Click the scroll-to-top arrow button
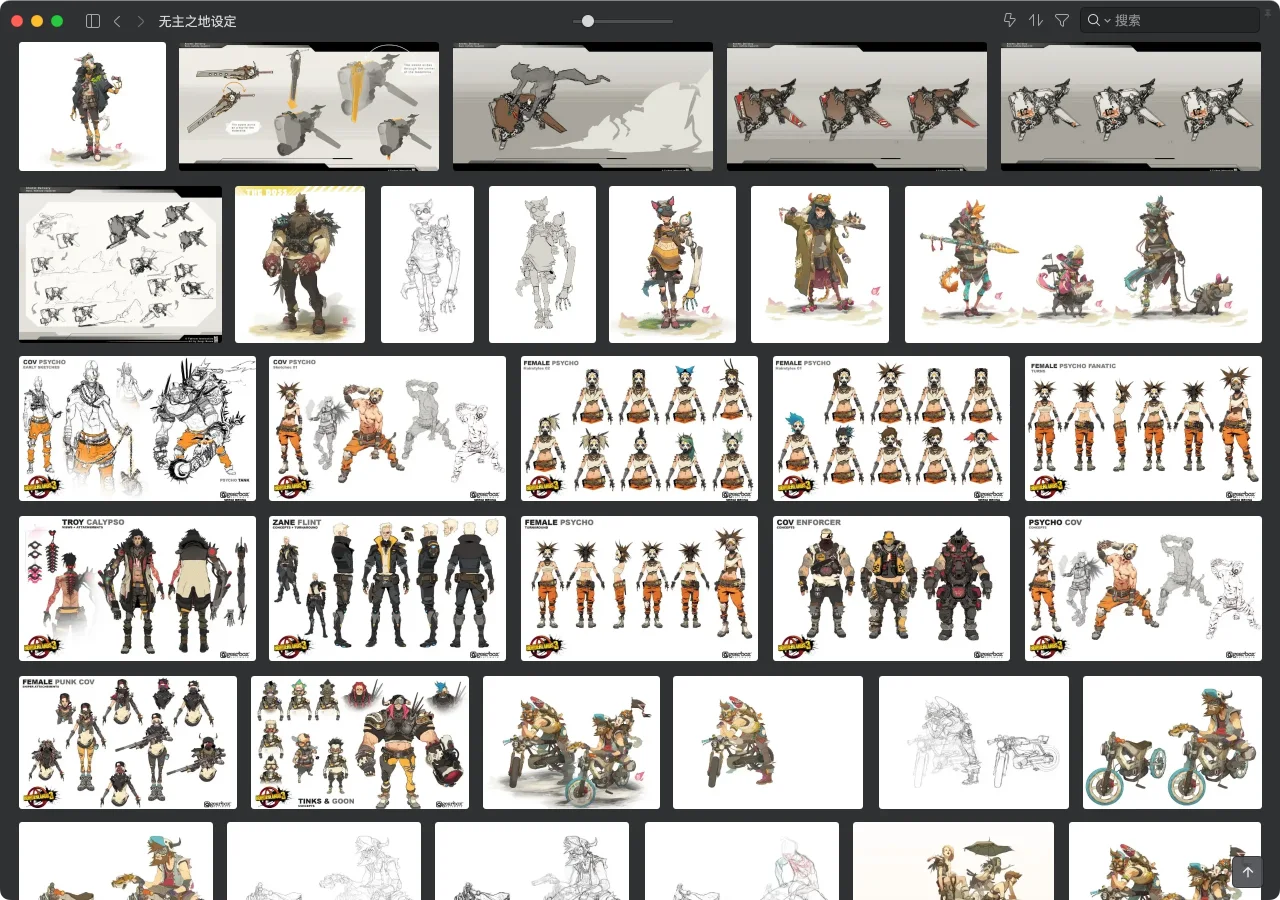This screenshot has height=900, width=1280. (1248, 871)
